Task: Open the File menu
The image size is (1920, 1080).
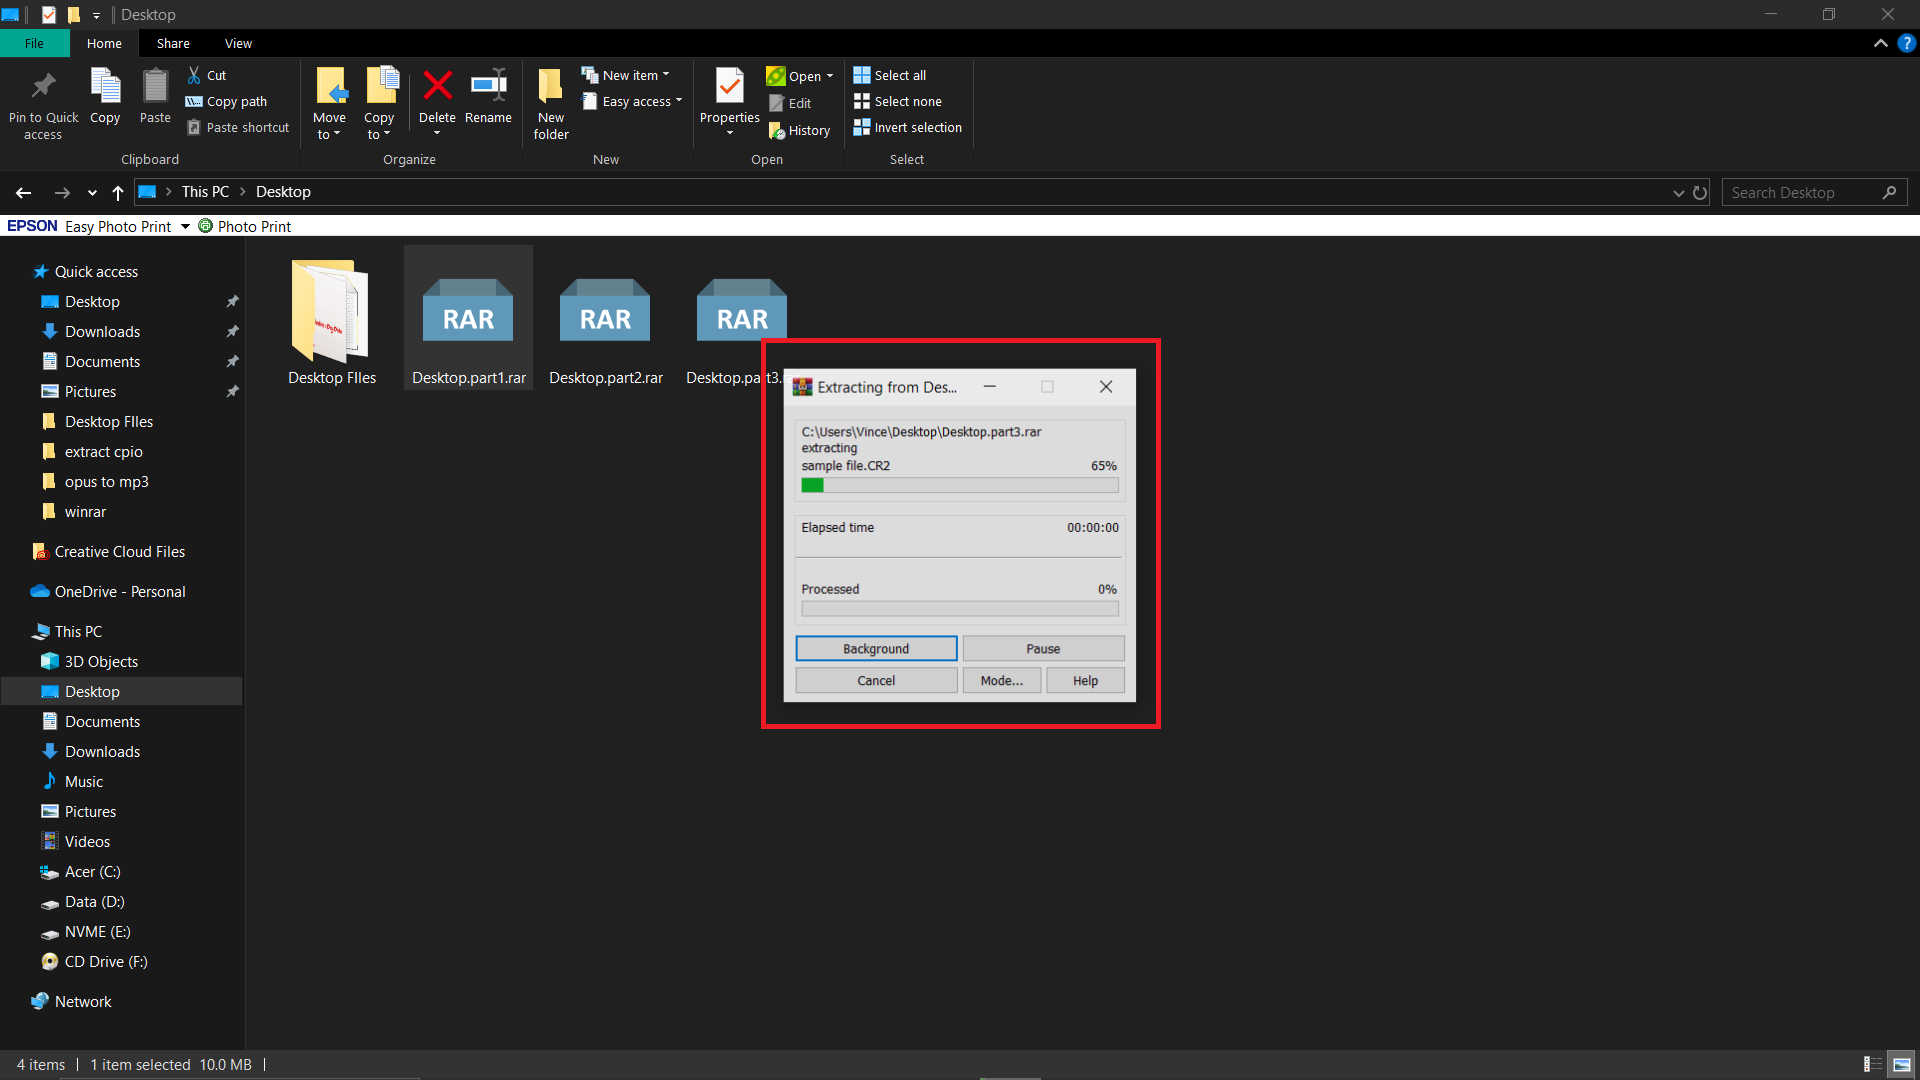Action: point(34,43)
